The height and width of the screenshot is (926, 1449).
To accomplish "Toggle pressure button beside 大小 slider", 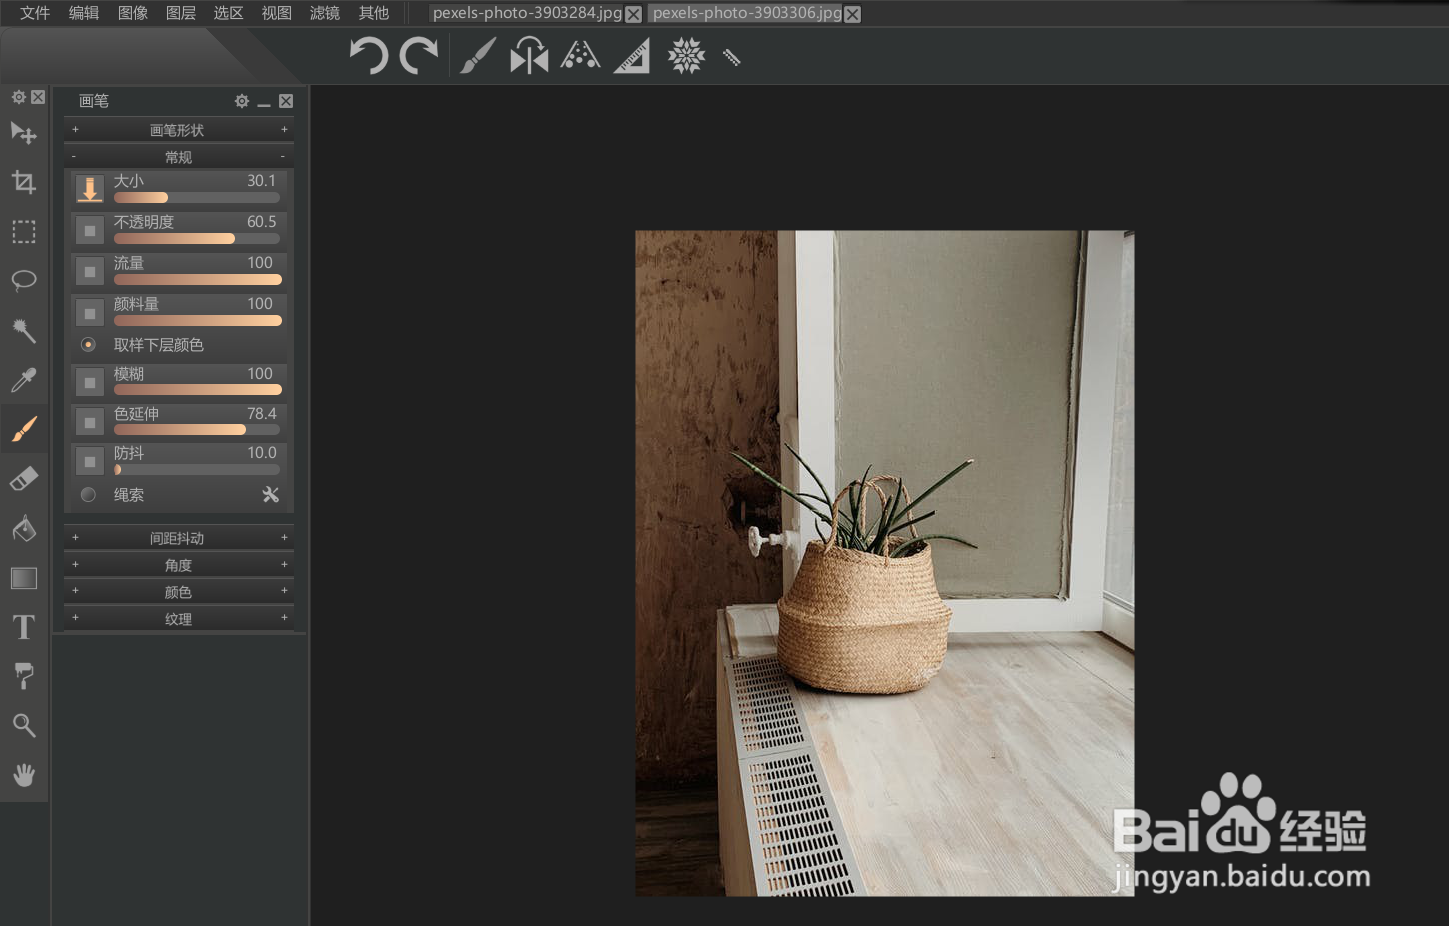I will pyautogui.click(x=90, y=189).
